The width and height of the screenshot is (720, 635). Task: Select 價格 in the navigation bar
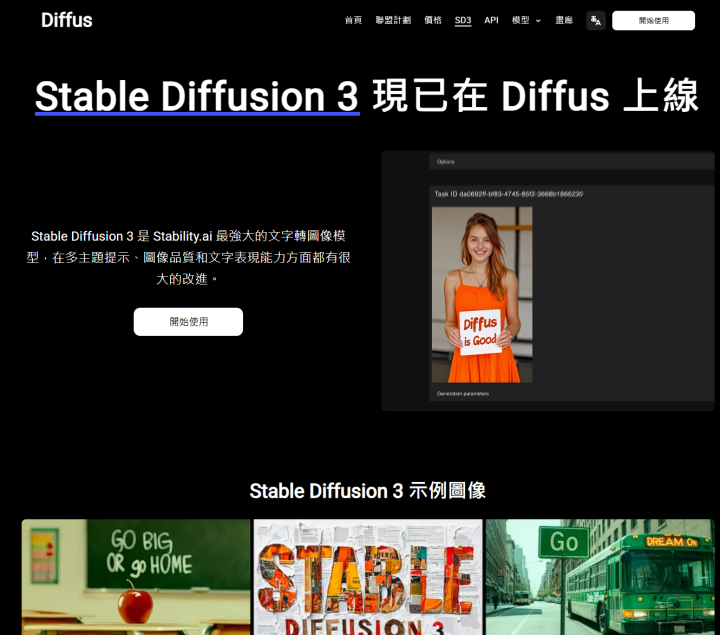coord(433,20)
